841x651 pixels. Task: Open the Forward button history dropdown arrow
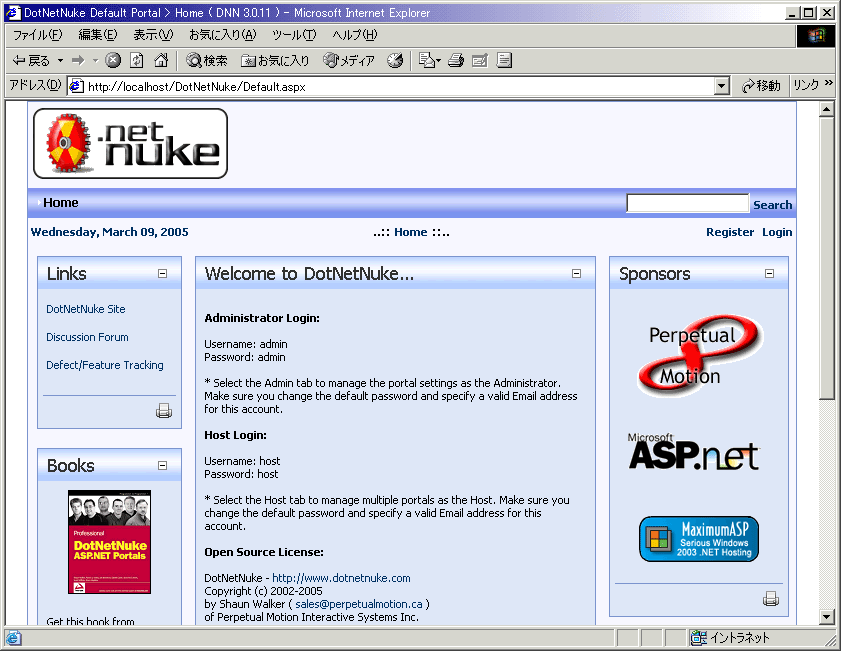point(95,61)
